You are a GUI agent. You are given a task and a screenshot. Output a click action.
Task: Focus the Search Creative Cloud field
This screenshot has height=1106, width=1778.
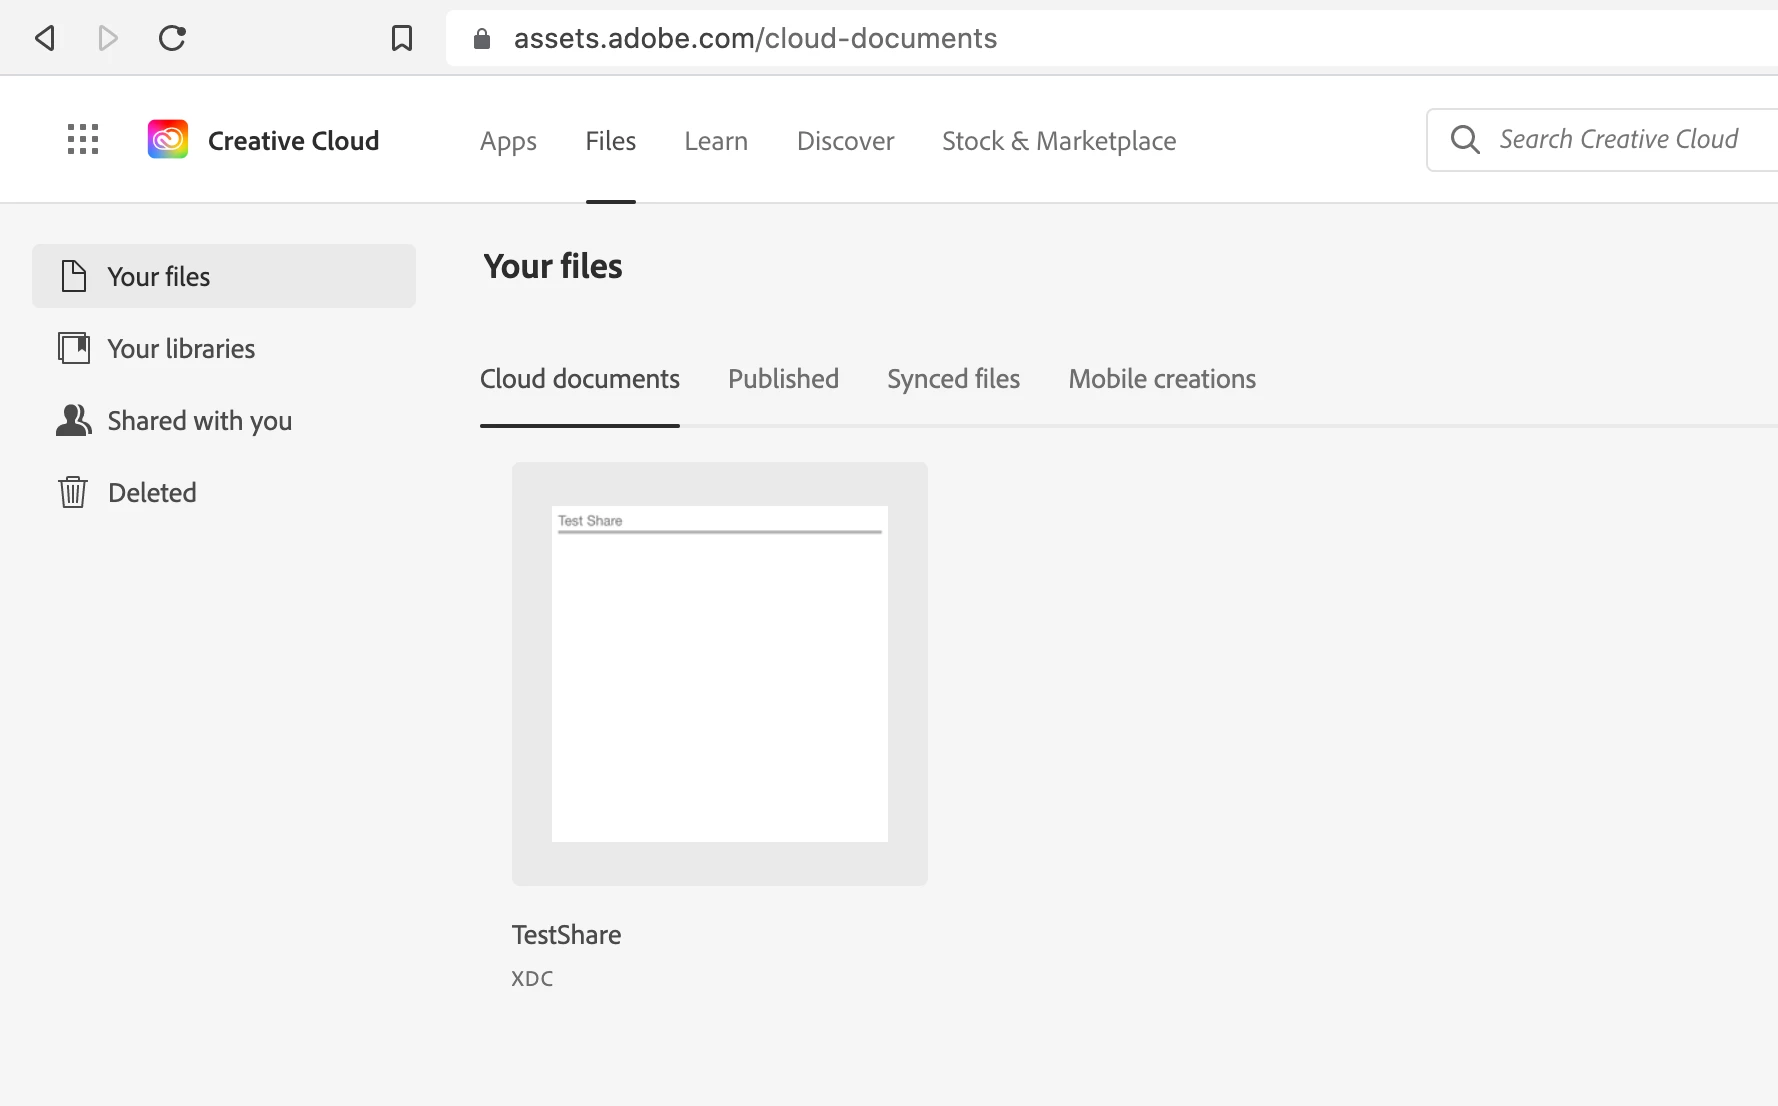click(x=1602, y=139)
